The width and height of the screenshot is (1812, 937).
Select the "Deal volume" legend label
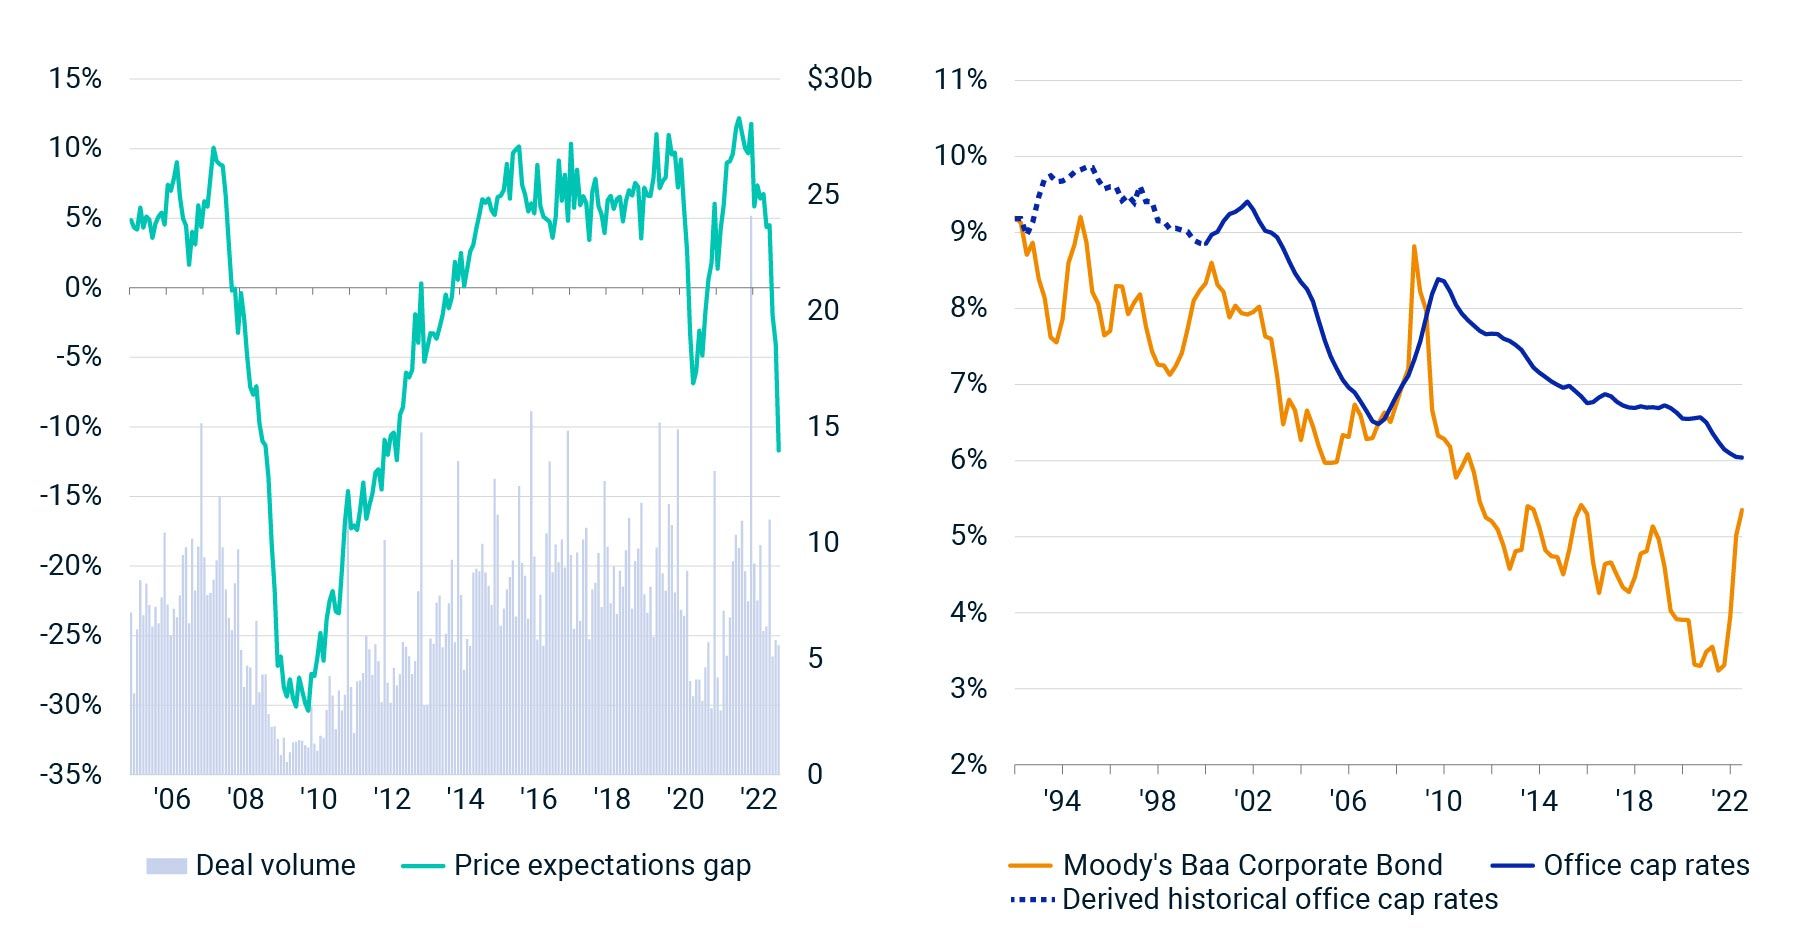click(x=275, y=866)
